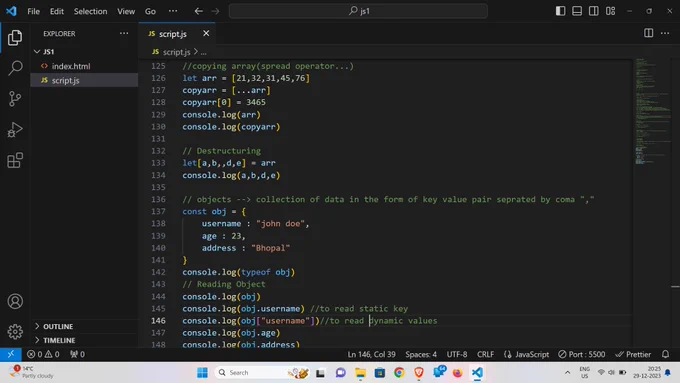Open the Go menu
Image resolution: width=680 pixels, height=383 pixels.
click(x=150, y=11)
